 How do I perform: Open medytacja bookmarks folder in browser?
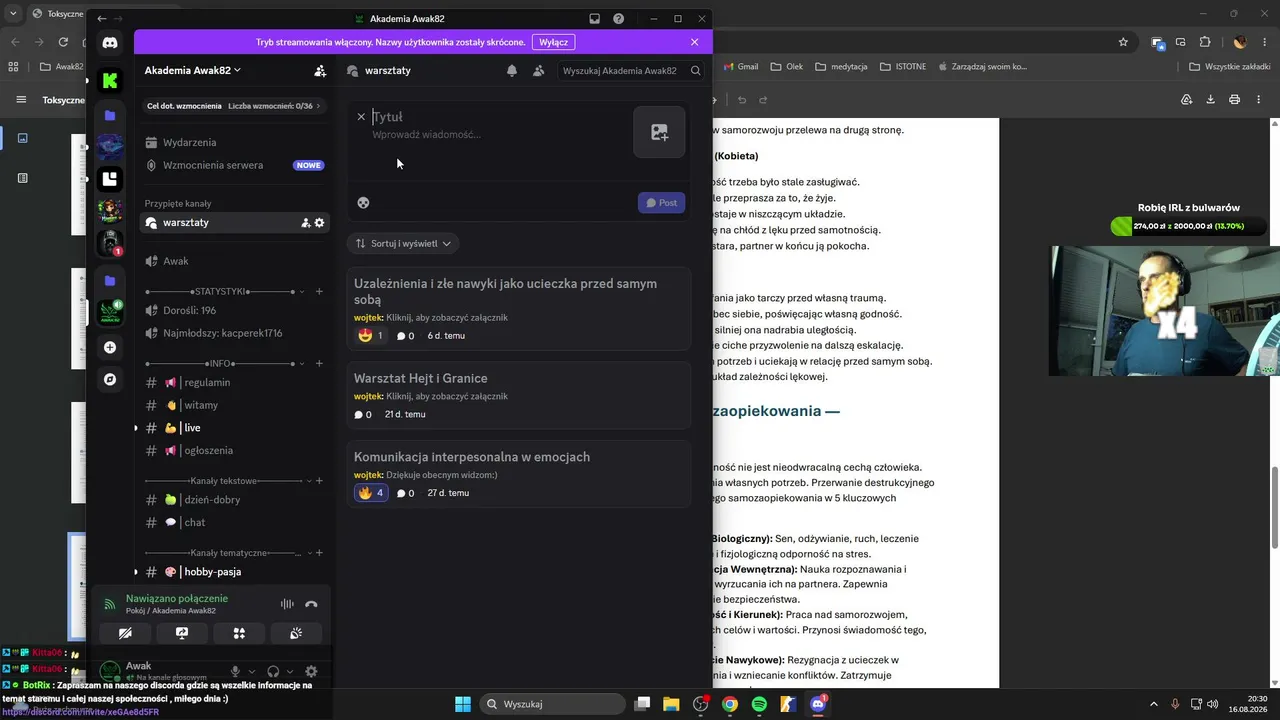pyautogui.click(x=841, y=67)
